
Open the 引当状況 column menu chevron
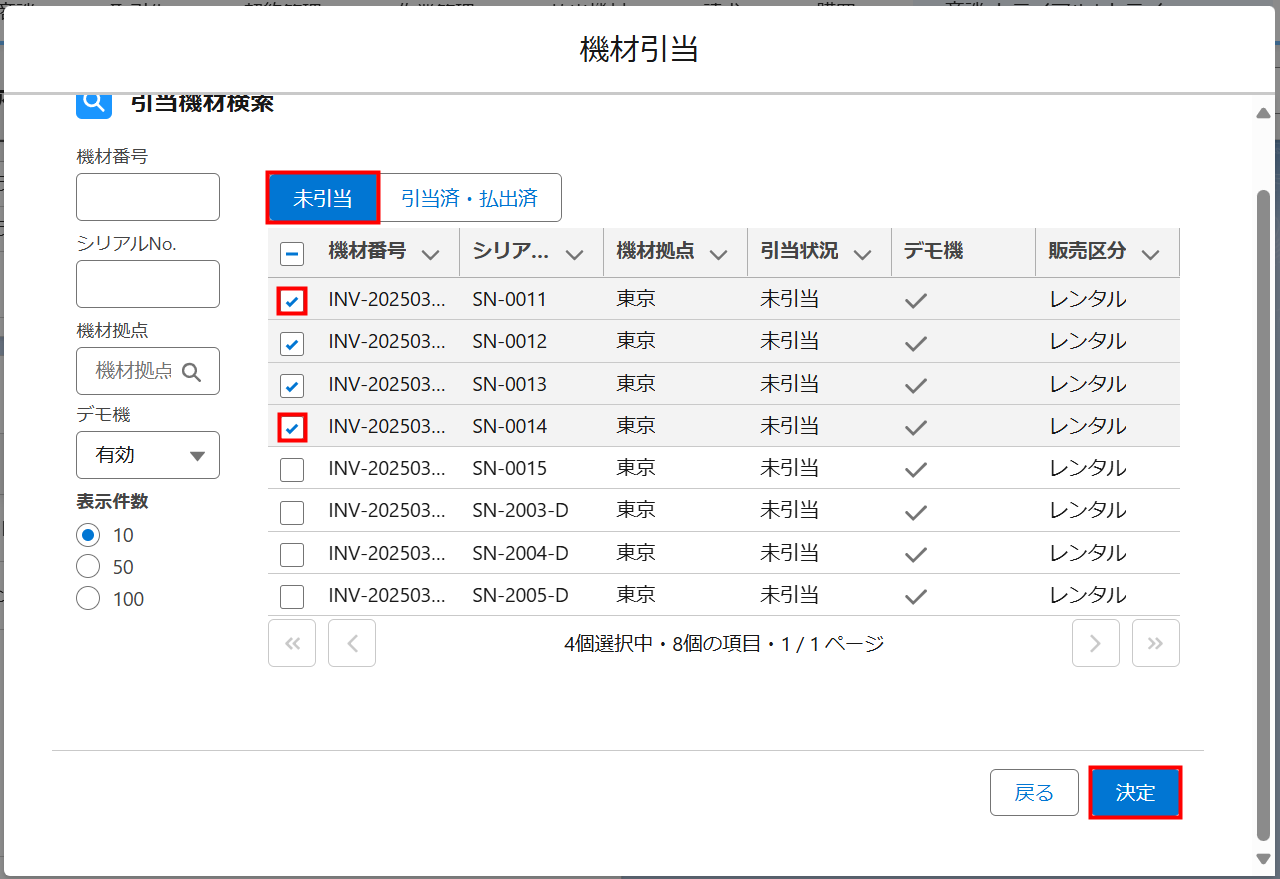[x=862, y=254]
